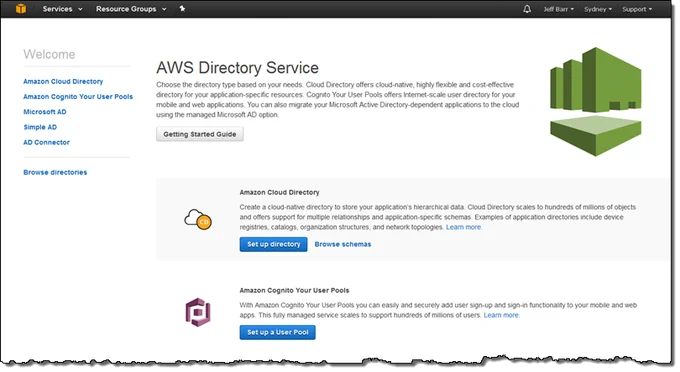
Task: Click the Amazon Cloud Directory cloud icon
Action: pyautogui.click(x=198, y=219)
